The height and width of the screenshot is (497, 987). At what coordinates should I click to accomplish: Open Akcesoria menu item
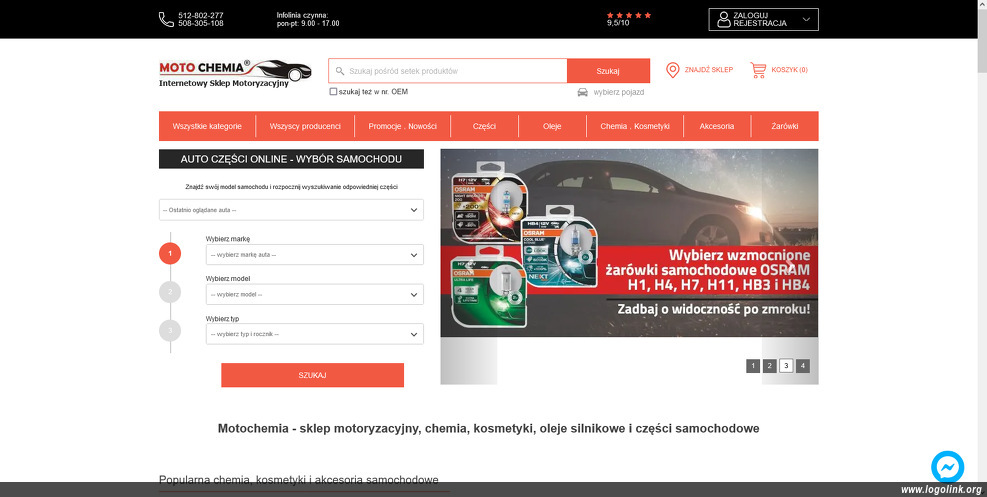click(717, 126)
